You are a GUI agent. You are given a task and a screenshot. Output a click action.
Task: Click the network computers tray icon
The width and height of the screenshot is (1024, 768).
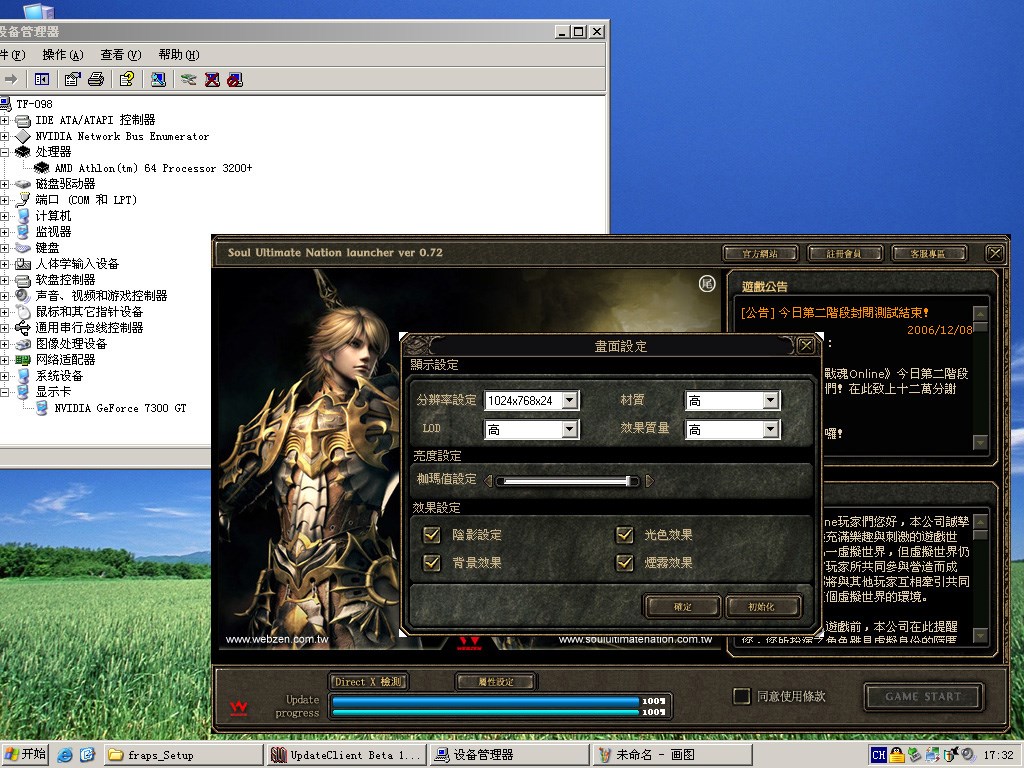(932, 755)
